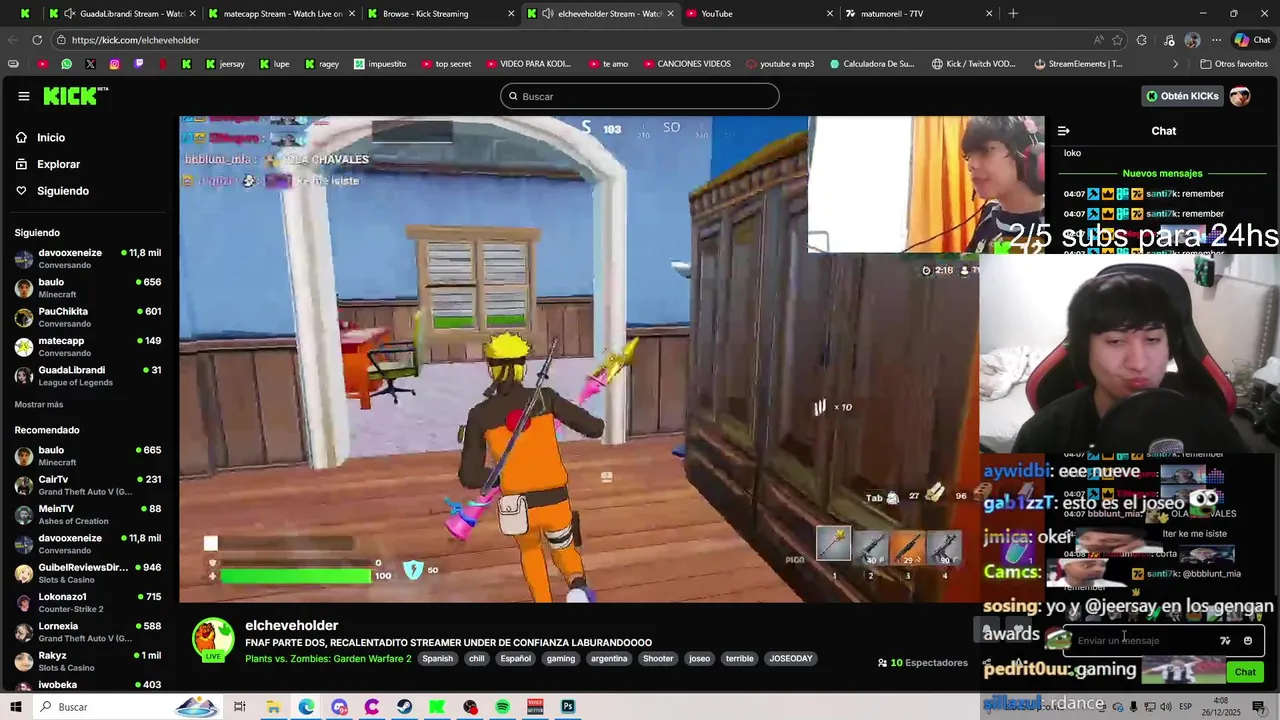
Task: Reload the page
Action: 37,40
